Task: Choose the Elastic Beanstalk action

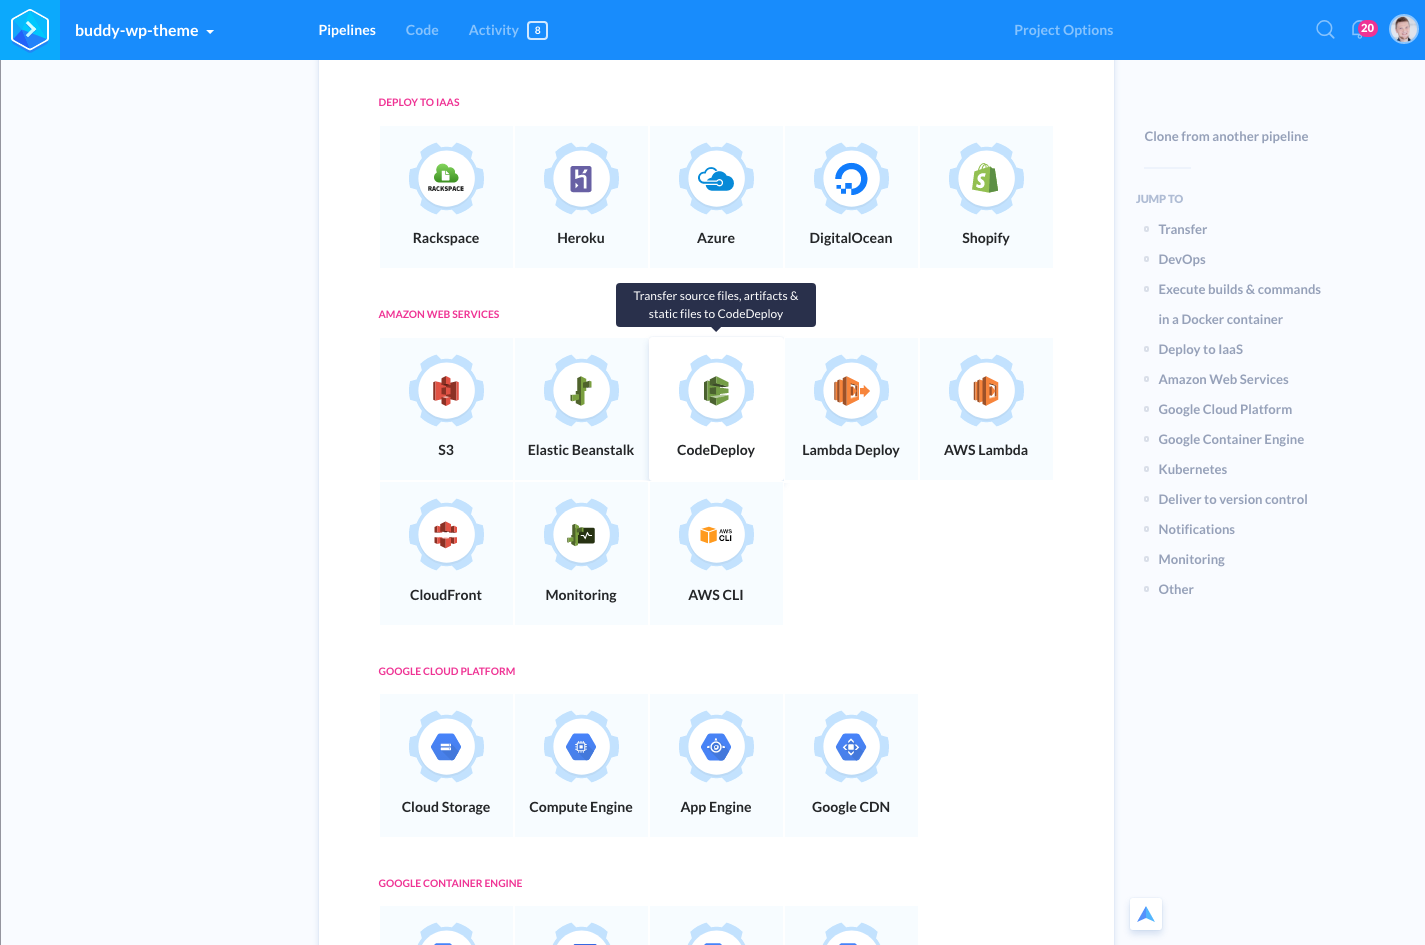Action: coord(581,409)
